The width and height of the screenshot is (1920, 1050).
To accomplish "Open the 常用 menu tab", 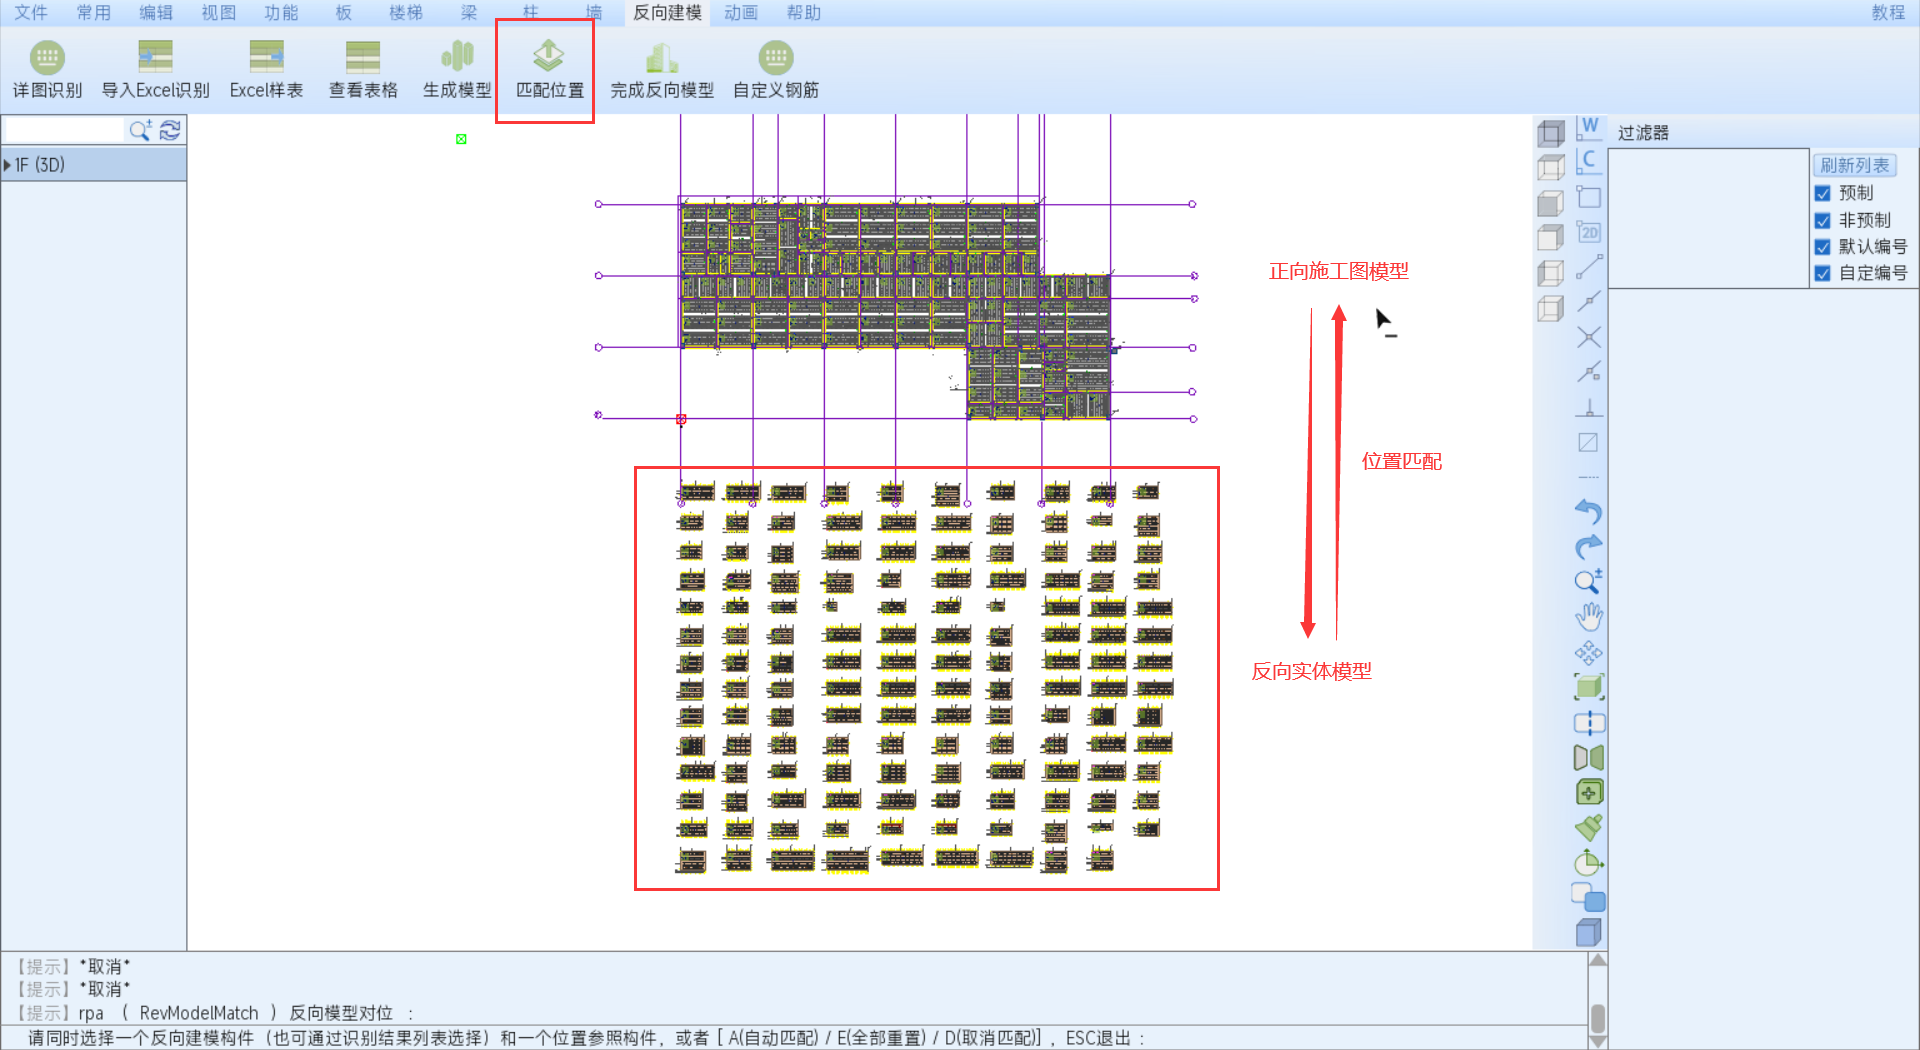I will [93, 13].
